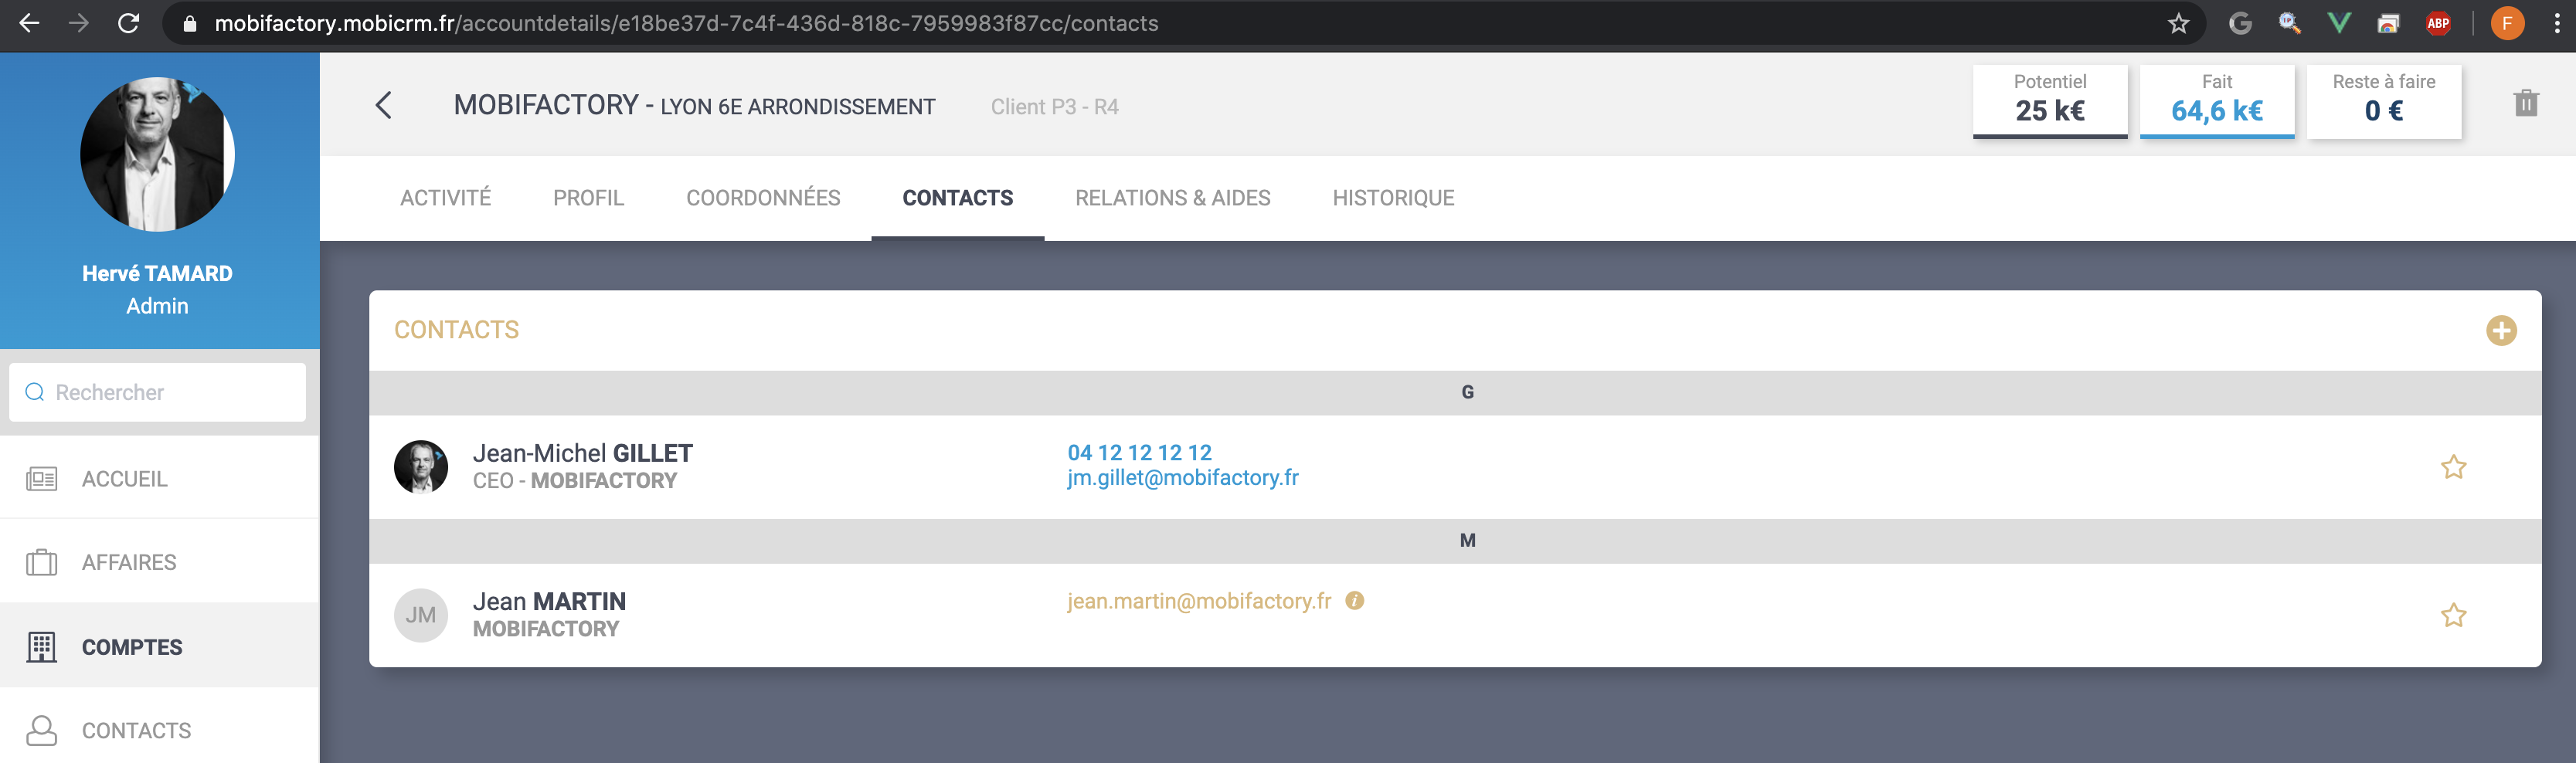Click the Fait 64,6 k€ card

click(2216, 101)
